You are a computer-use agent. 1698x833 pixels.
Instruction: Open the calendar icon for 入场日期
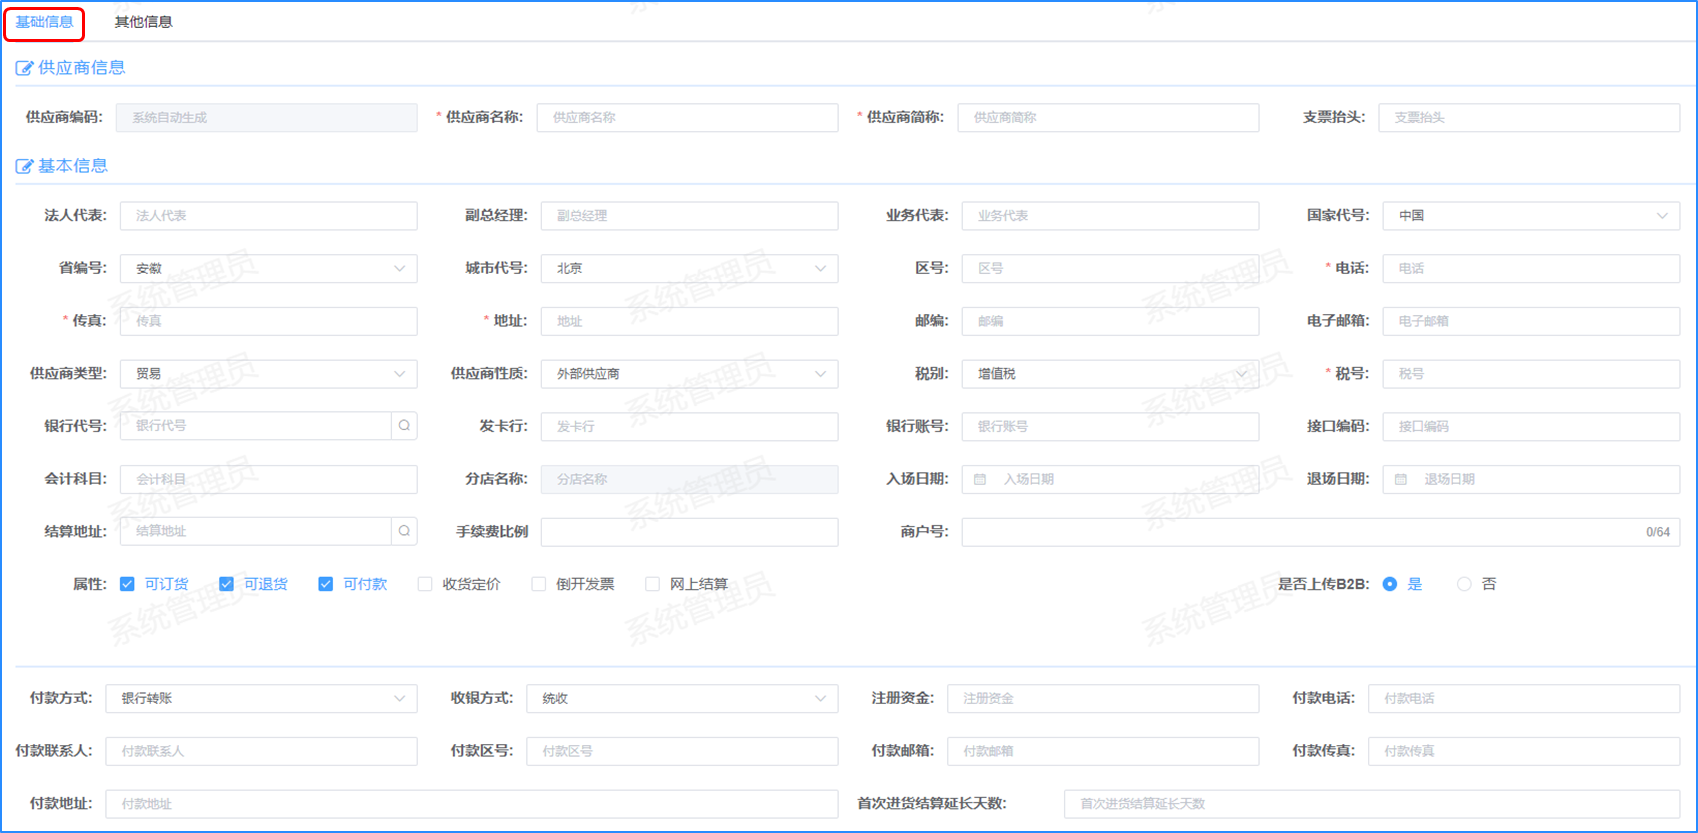(x=980, y=479)
